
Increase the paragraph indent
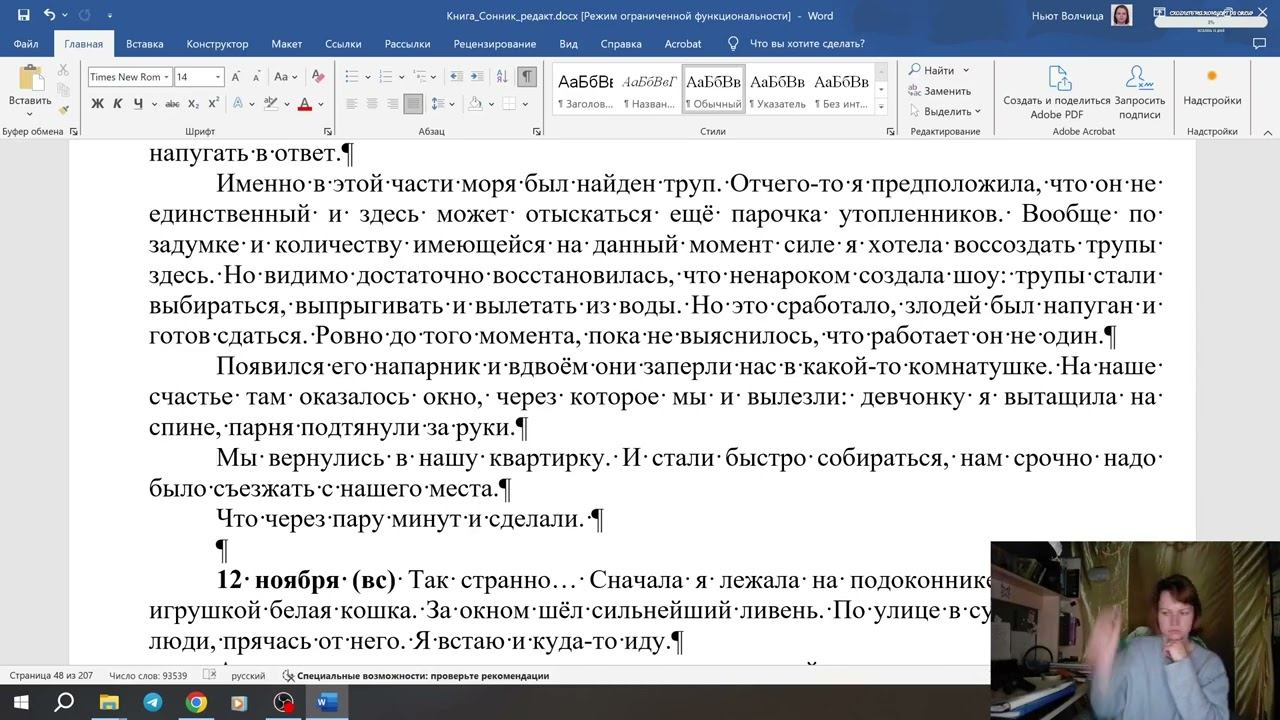point(477,77)
